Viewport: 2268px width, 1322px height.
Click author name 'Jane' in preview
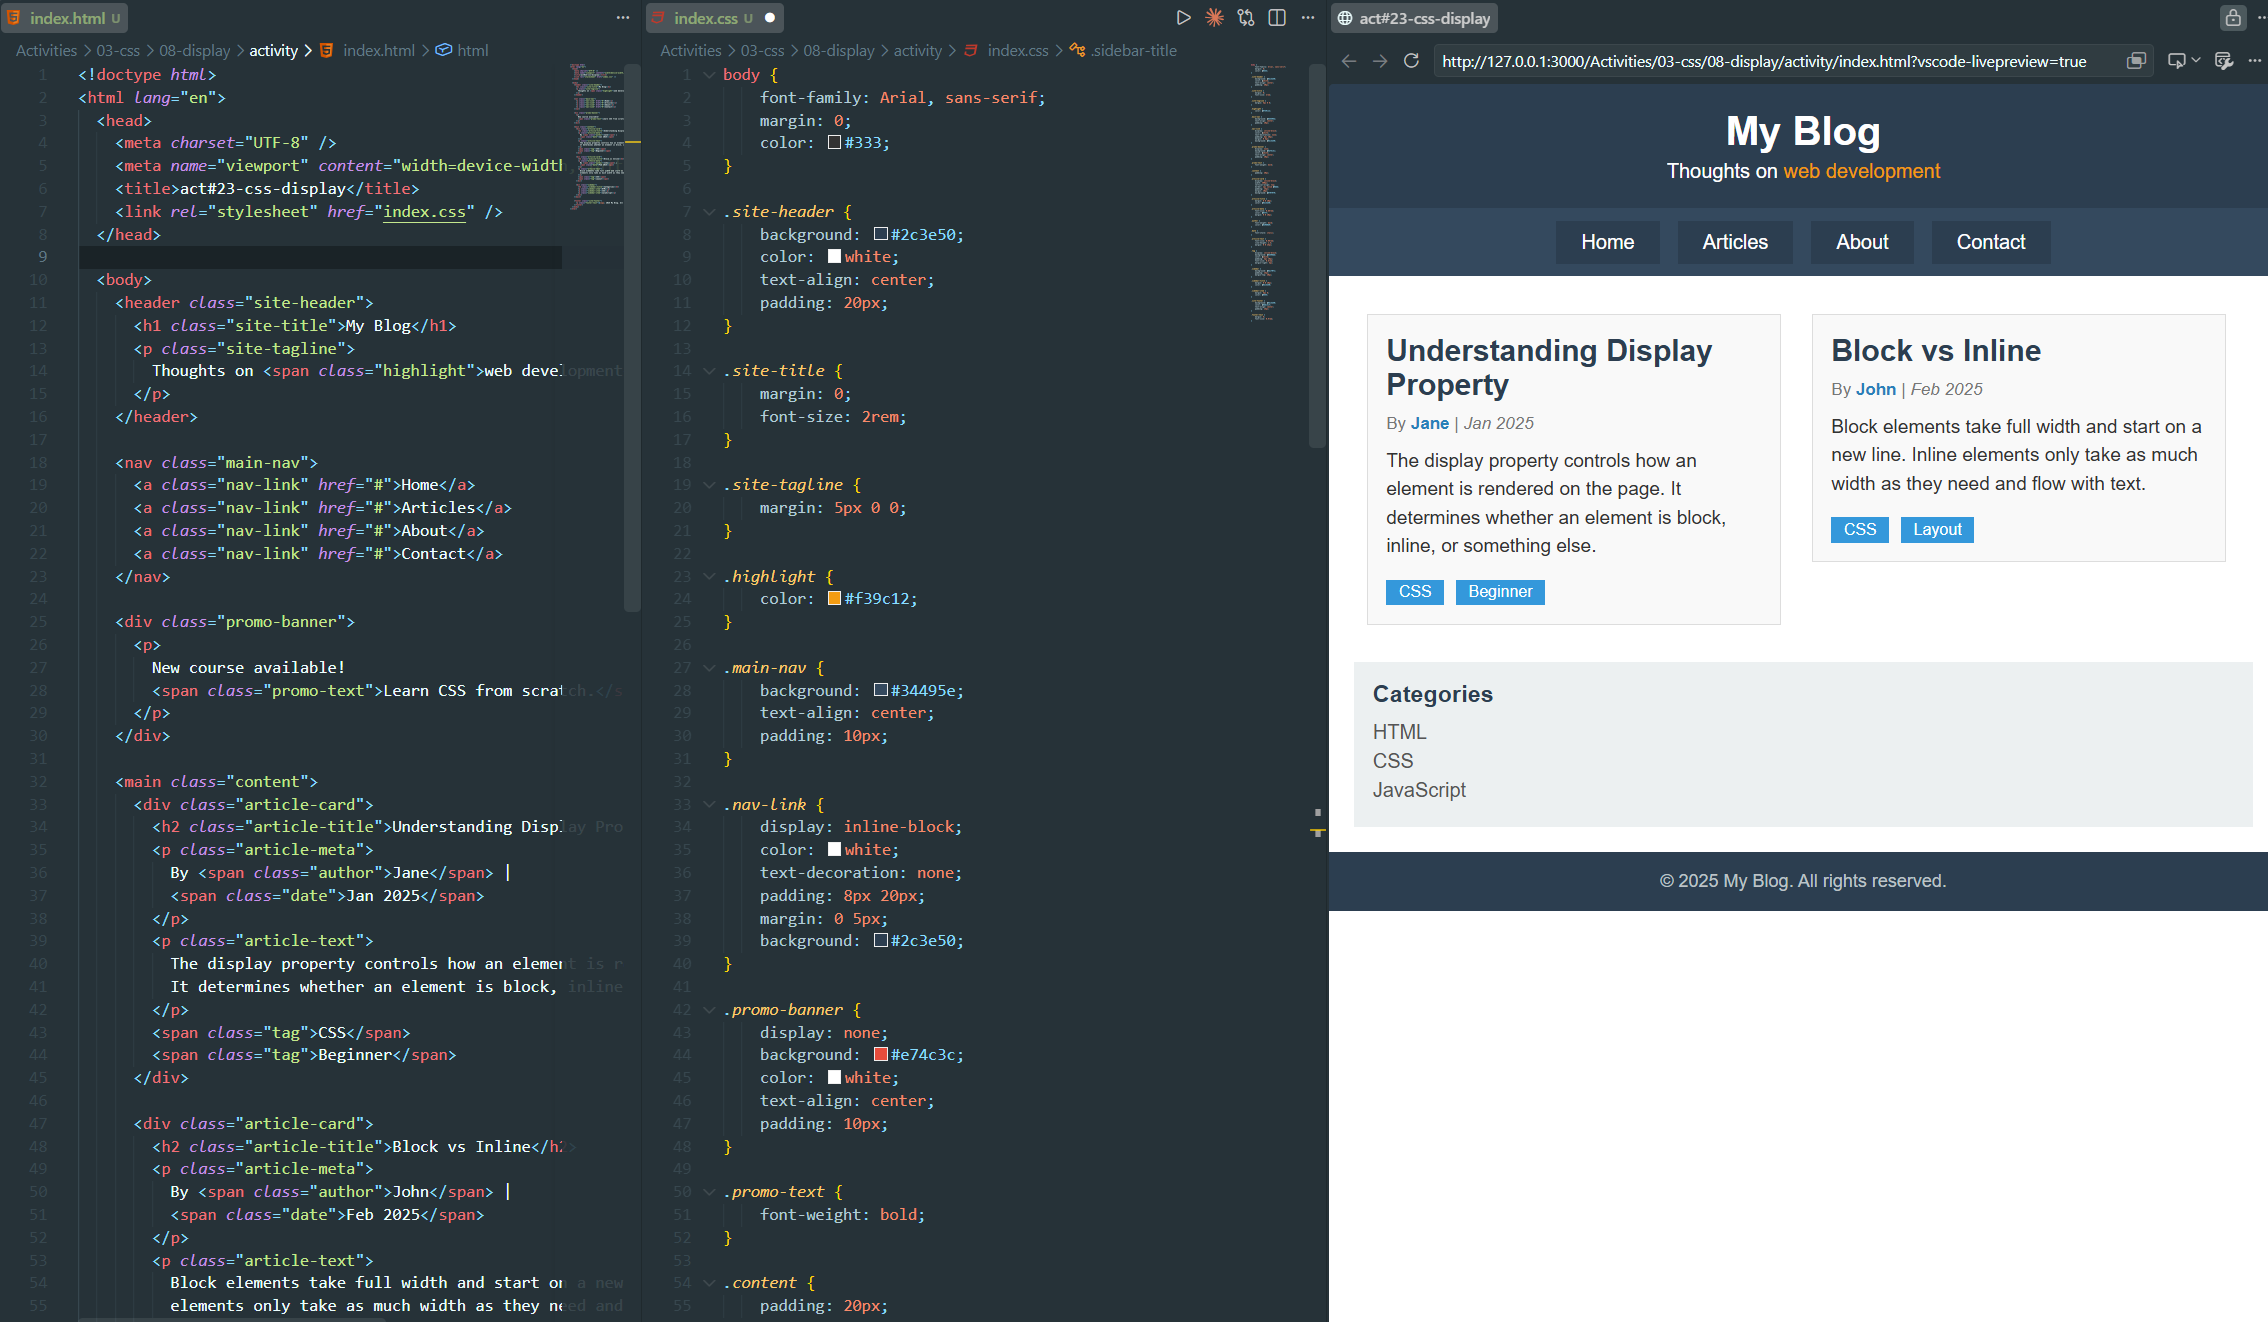tap(1429, 423)
